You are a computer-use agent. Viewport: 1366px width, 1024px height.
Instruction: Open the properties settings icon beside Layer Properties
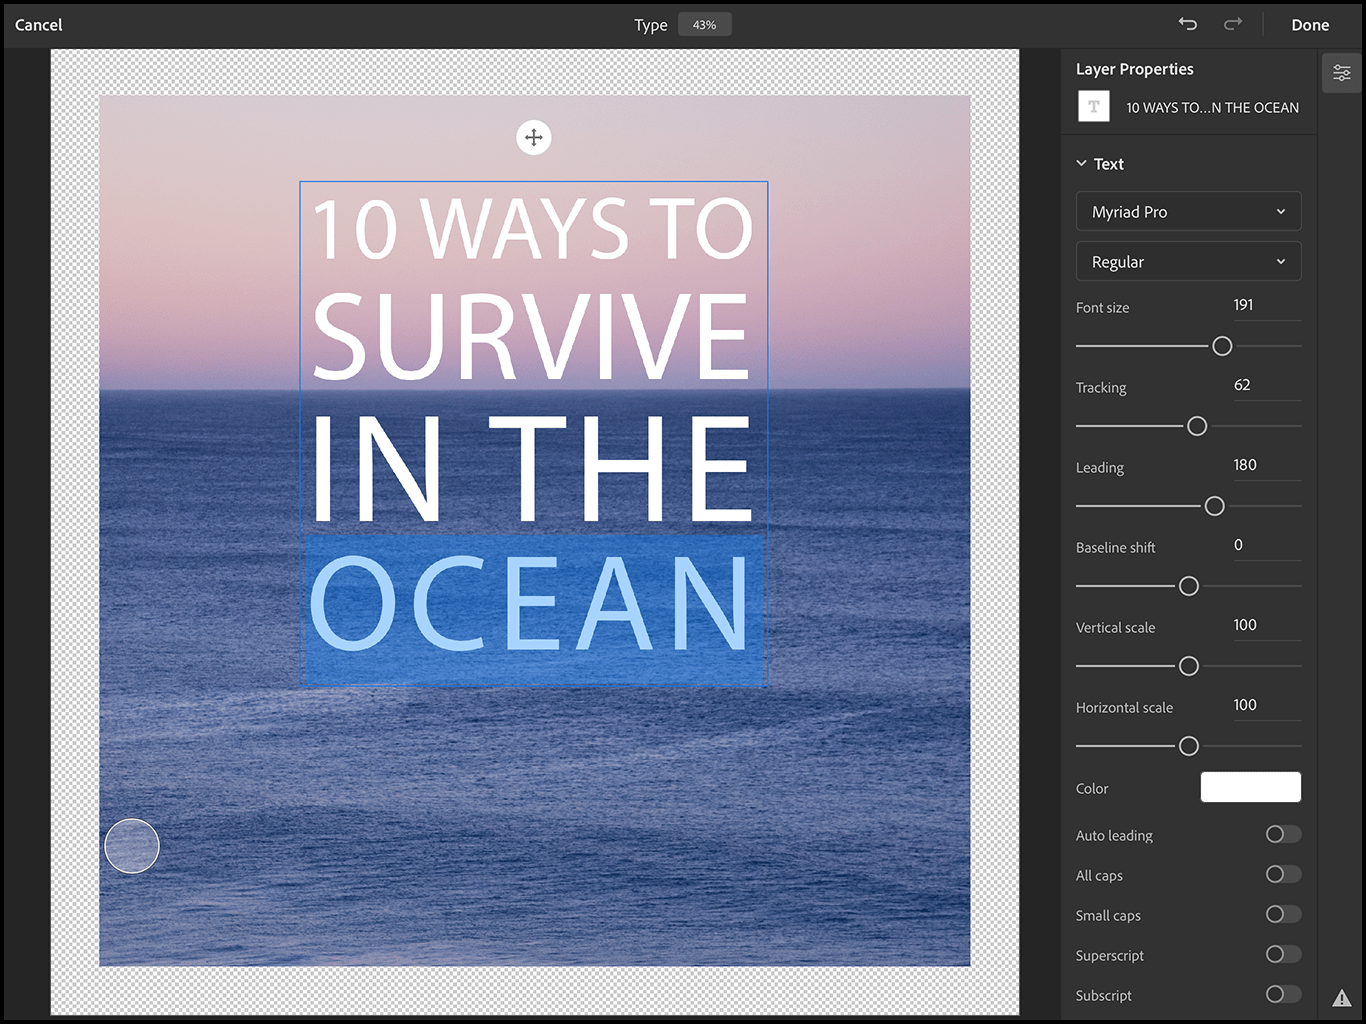[1341, 73]
